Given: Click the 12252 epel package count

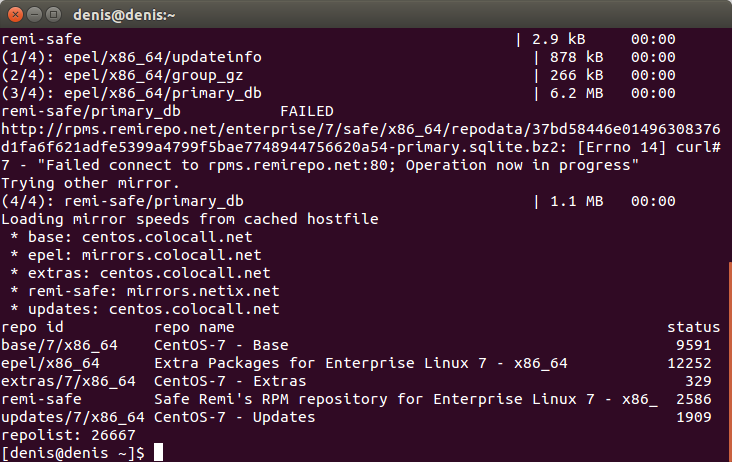Looking at the screenshot, I should 689,363.
